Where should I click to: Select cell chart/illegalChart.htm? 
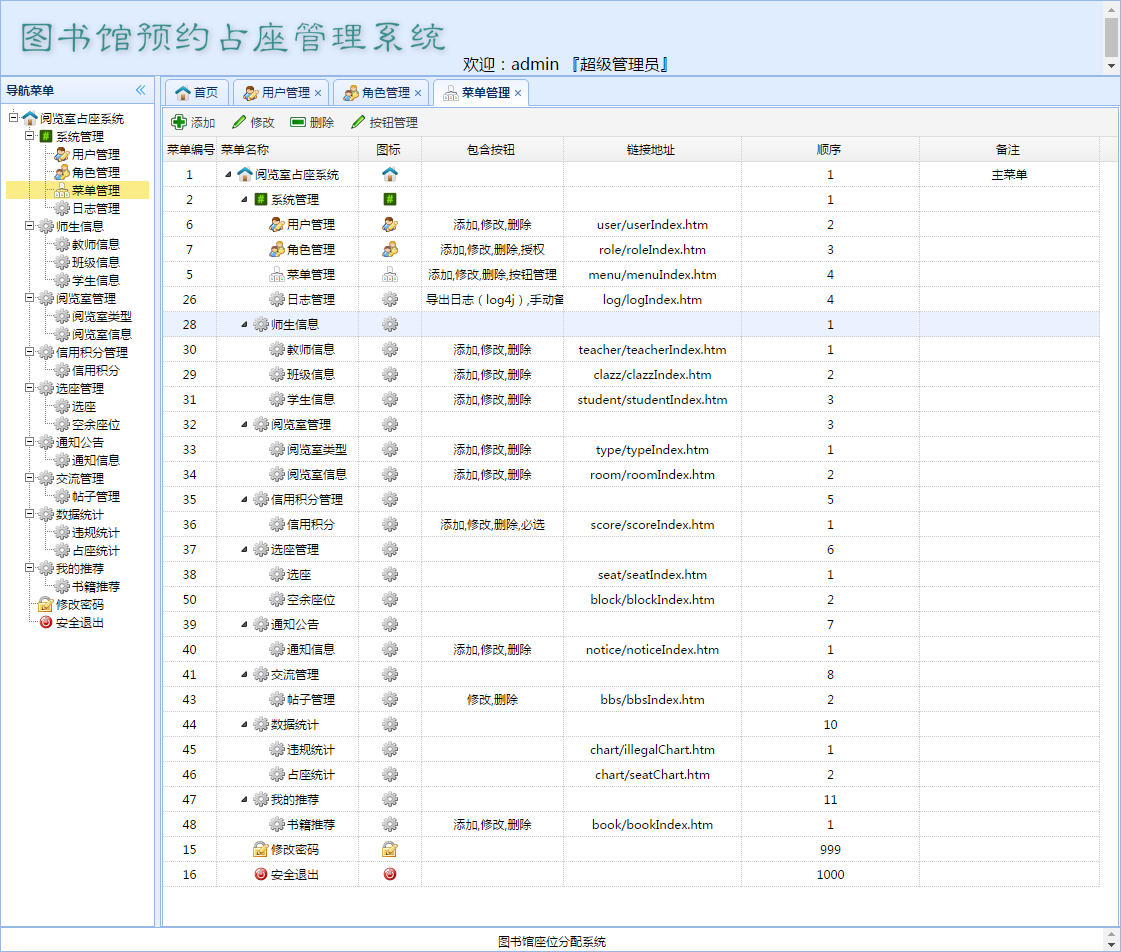652,750
